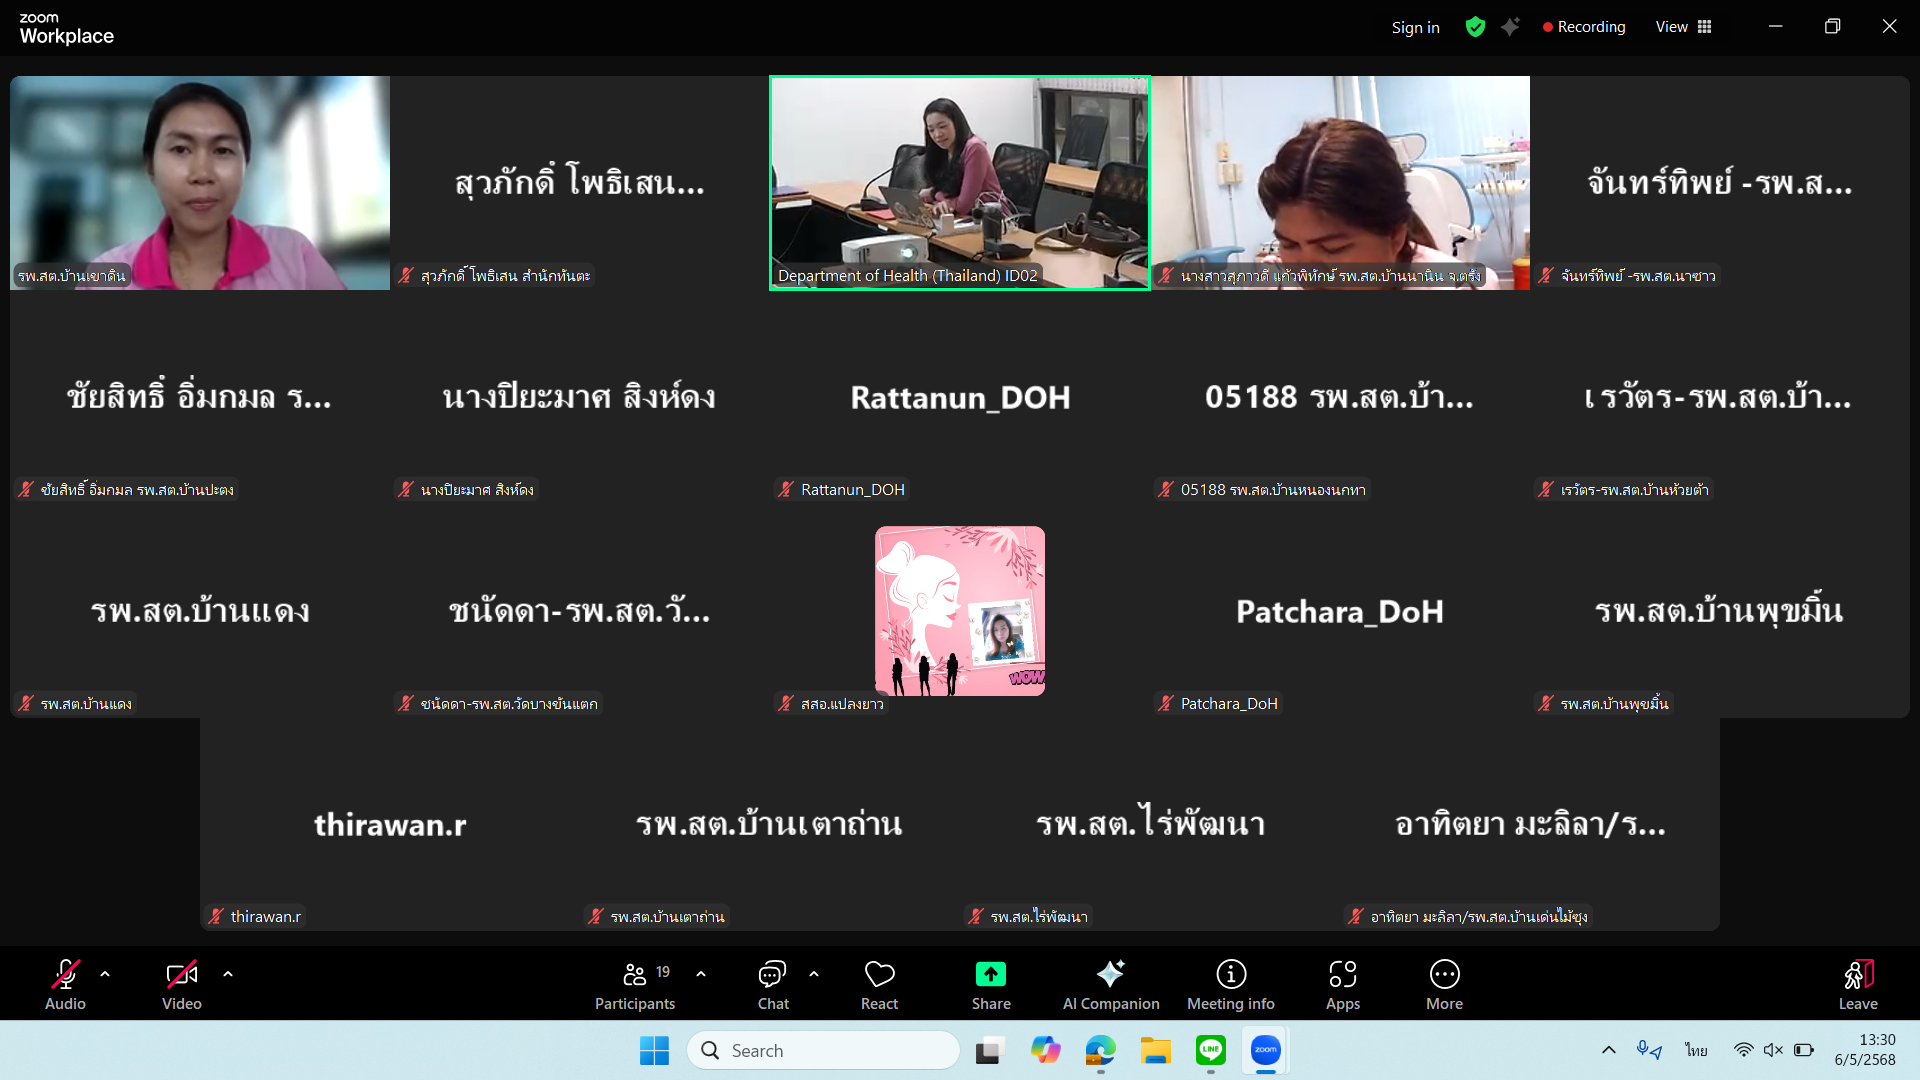Screen dimensions: 1920x1080
Task: Open the Chat panel
Action: pyautogui.click(x=773, y=985)
